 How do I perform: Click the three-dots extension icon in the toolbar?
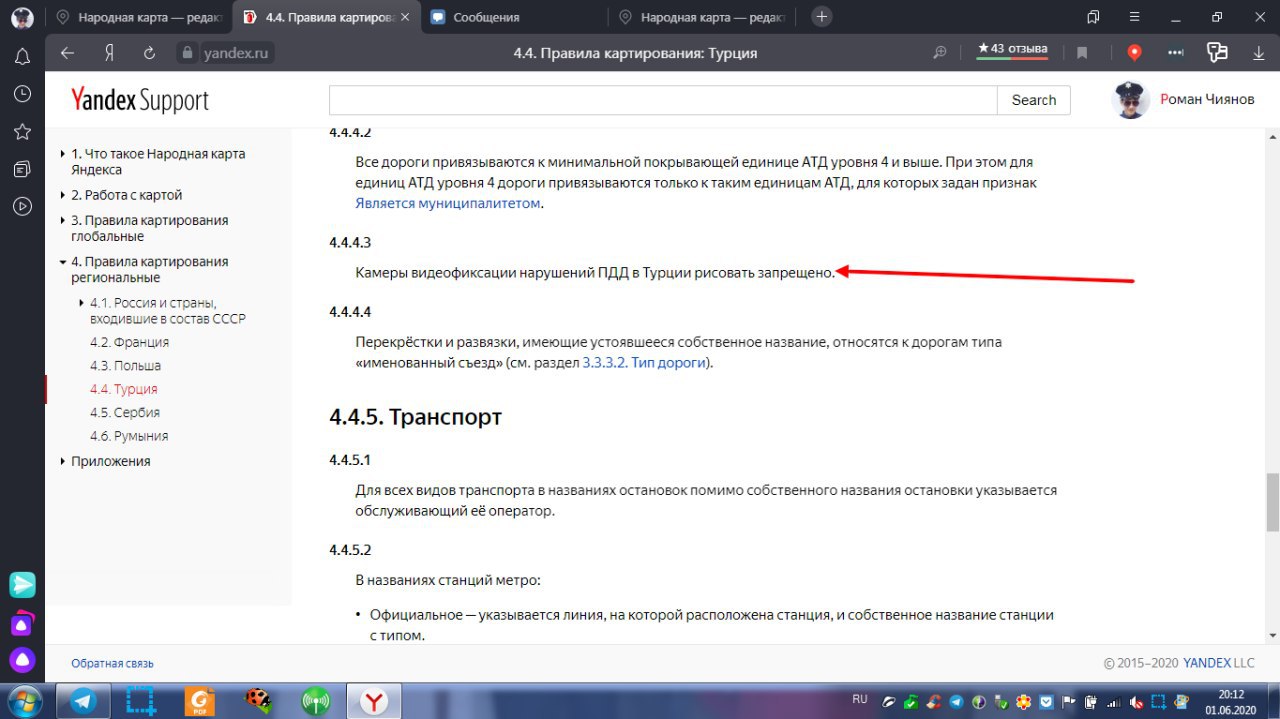click(x=1176, y=53)
